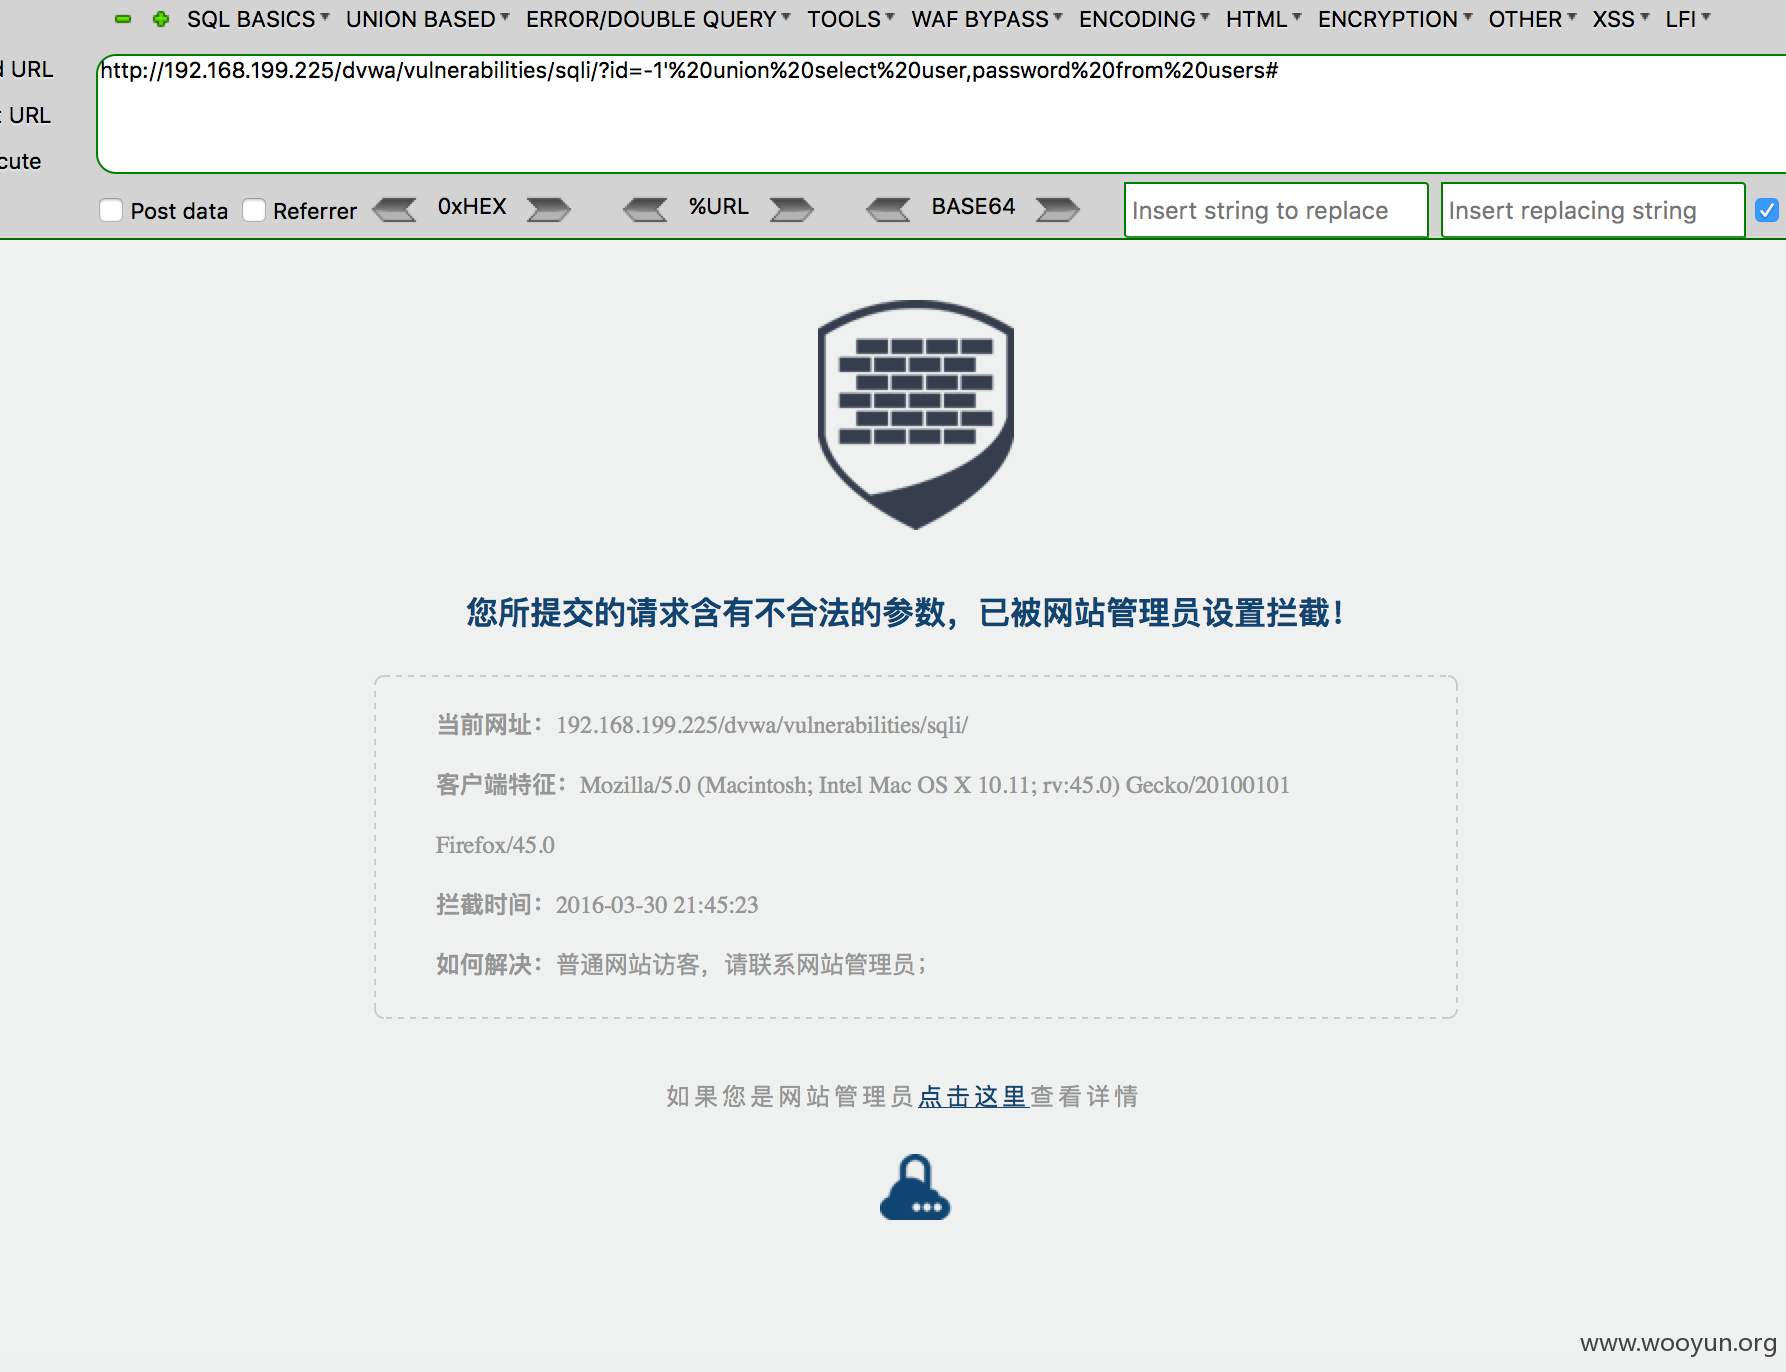The height and width of the screenshot is (1372, 1786).
Task: Open the SQL BASICS dropdown menu
Action: (x=258, y=19)
